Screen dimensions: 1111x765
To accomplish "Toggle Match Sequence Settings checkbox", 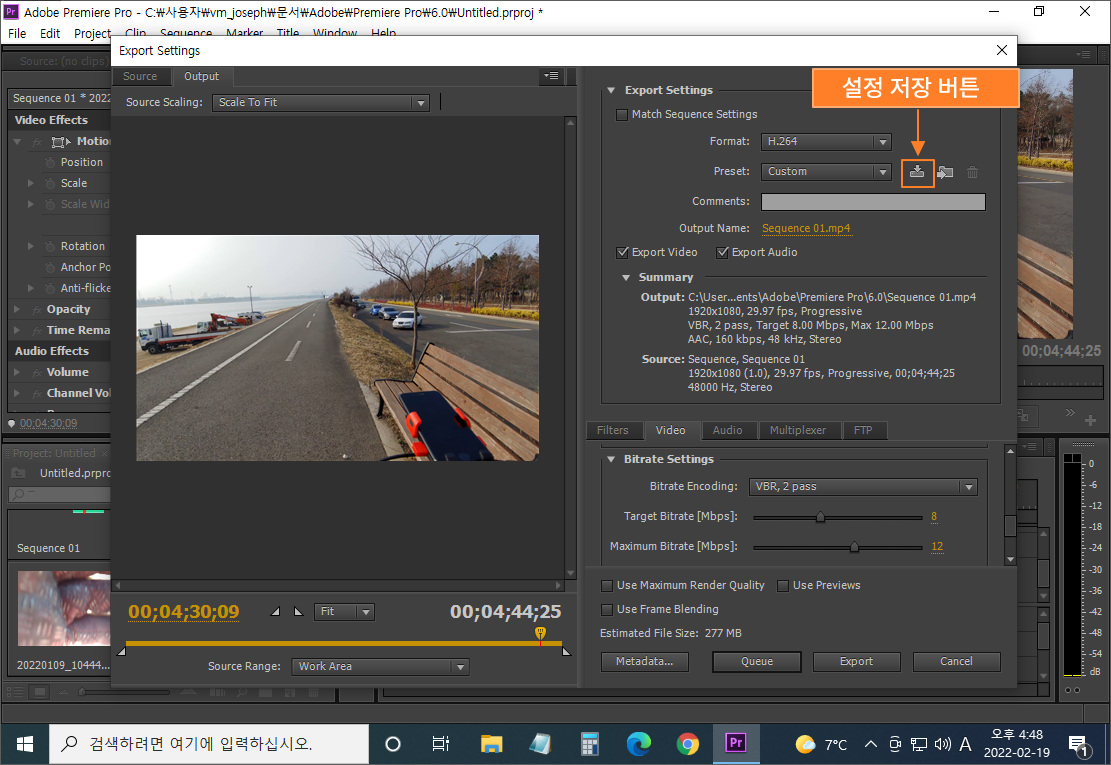I will click(622, 115).
